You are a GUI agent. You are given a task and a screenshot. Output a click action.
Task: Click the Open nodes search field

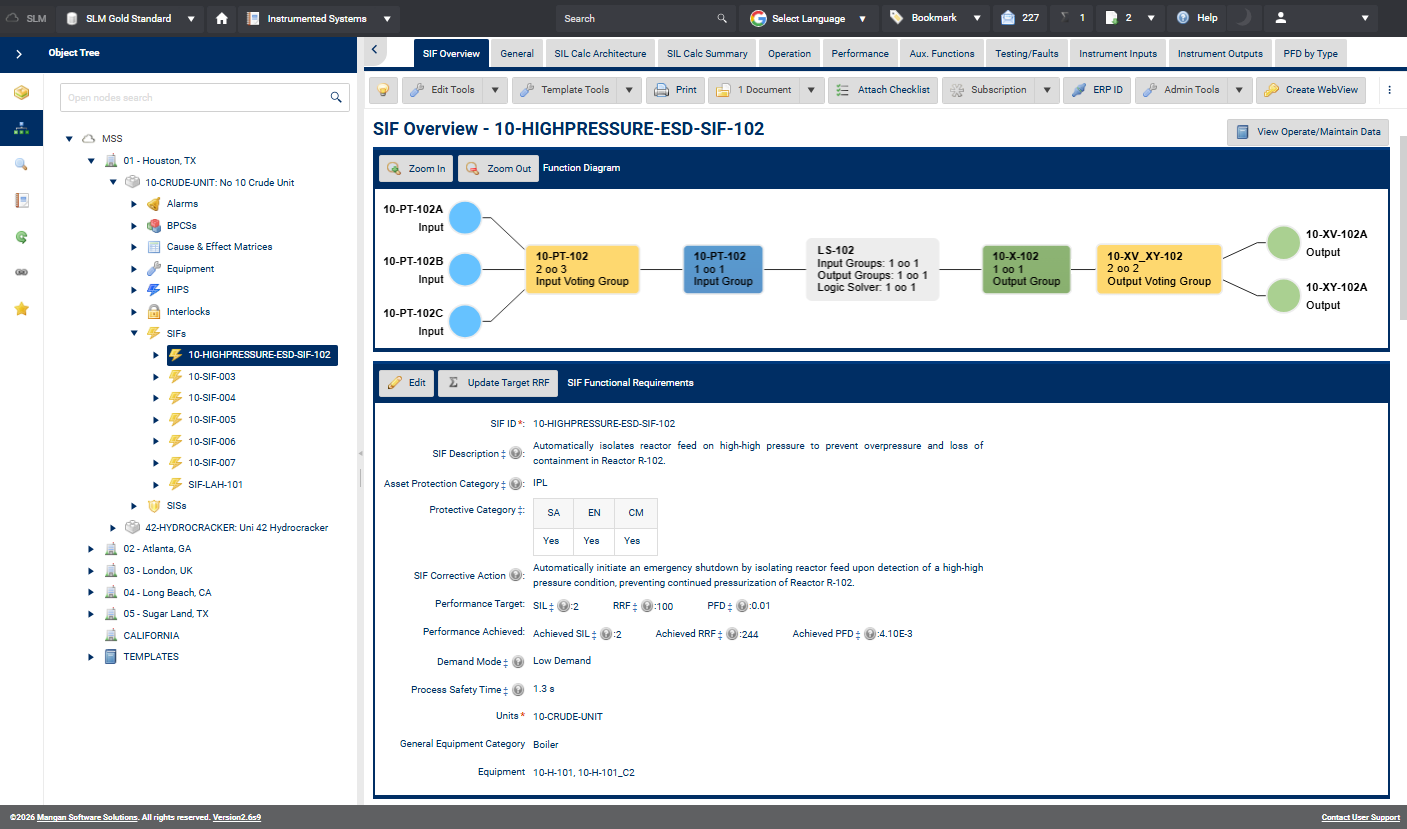click(195, 98)
